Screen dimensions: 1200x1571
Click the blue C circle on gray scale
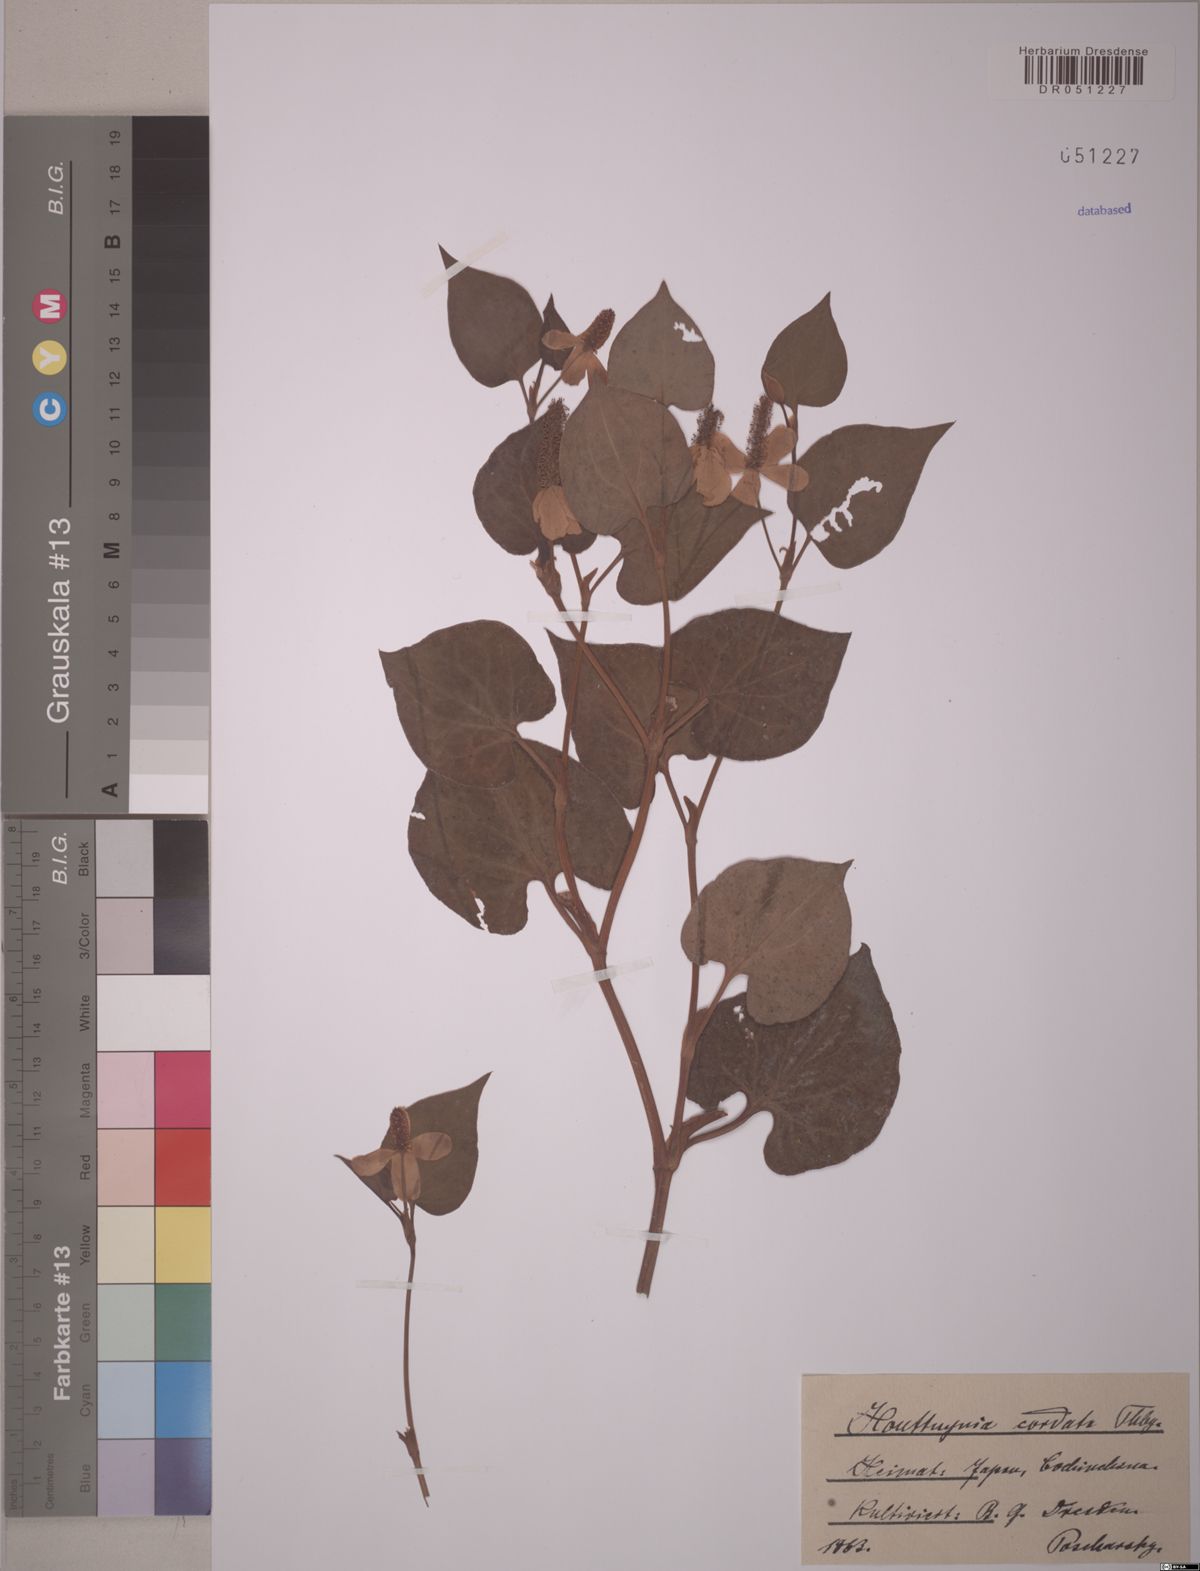[x=50, y=409]
